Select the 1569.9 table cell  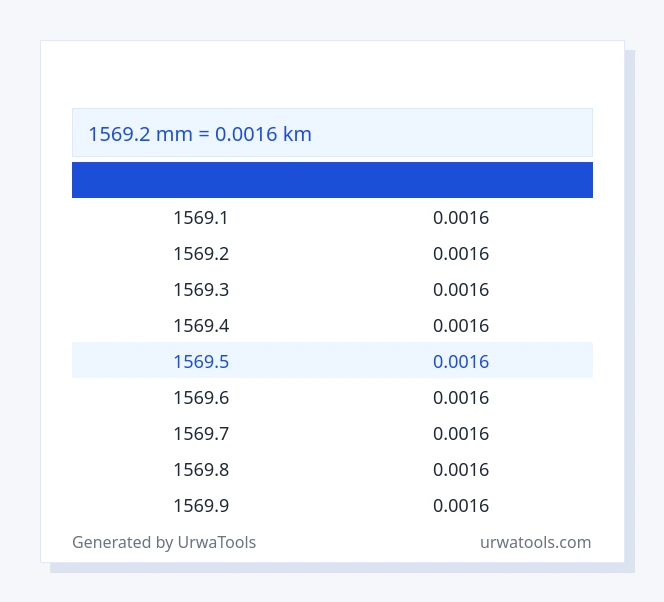[x=201, y=505]
